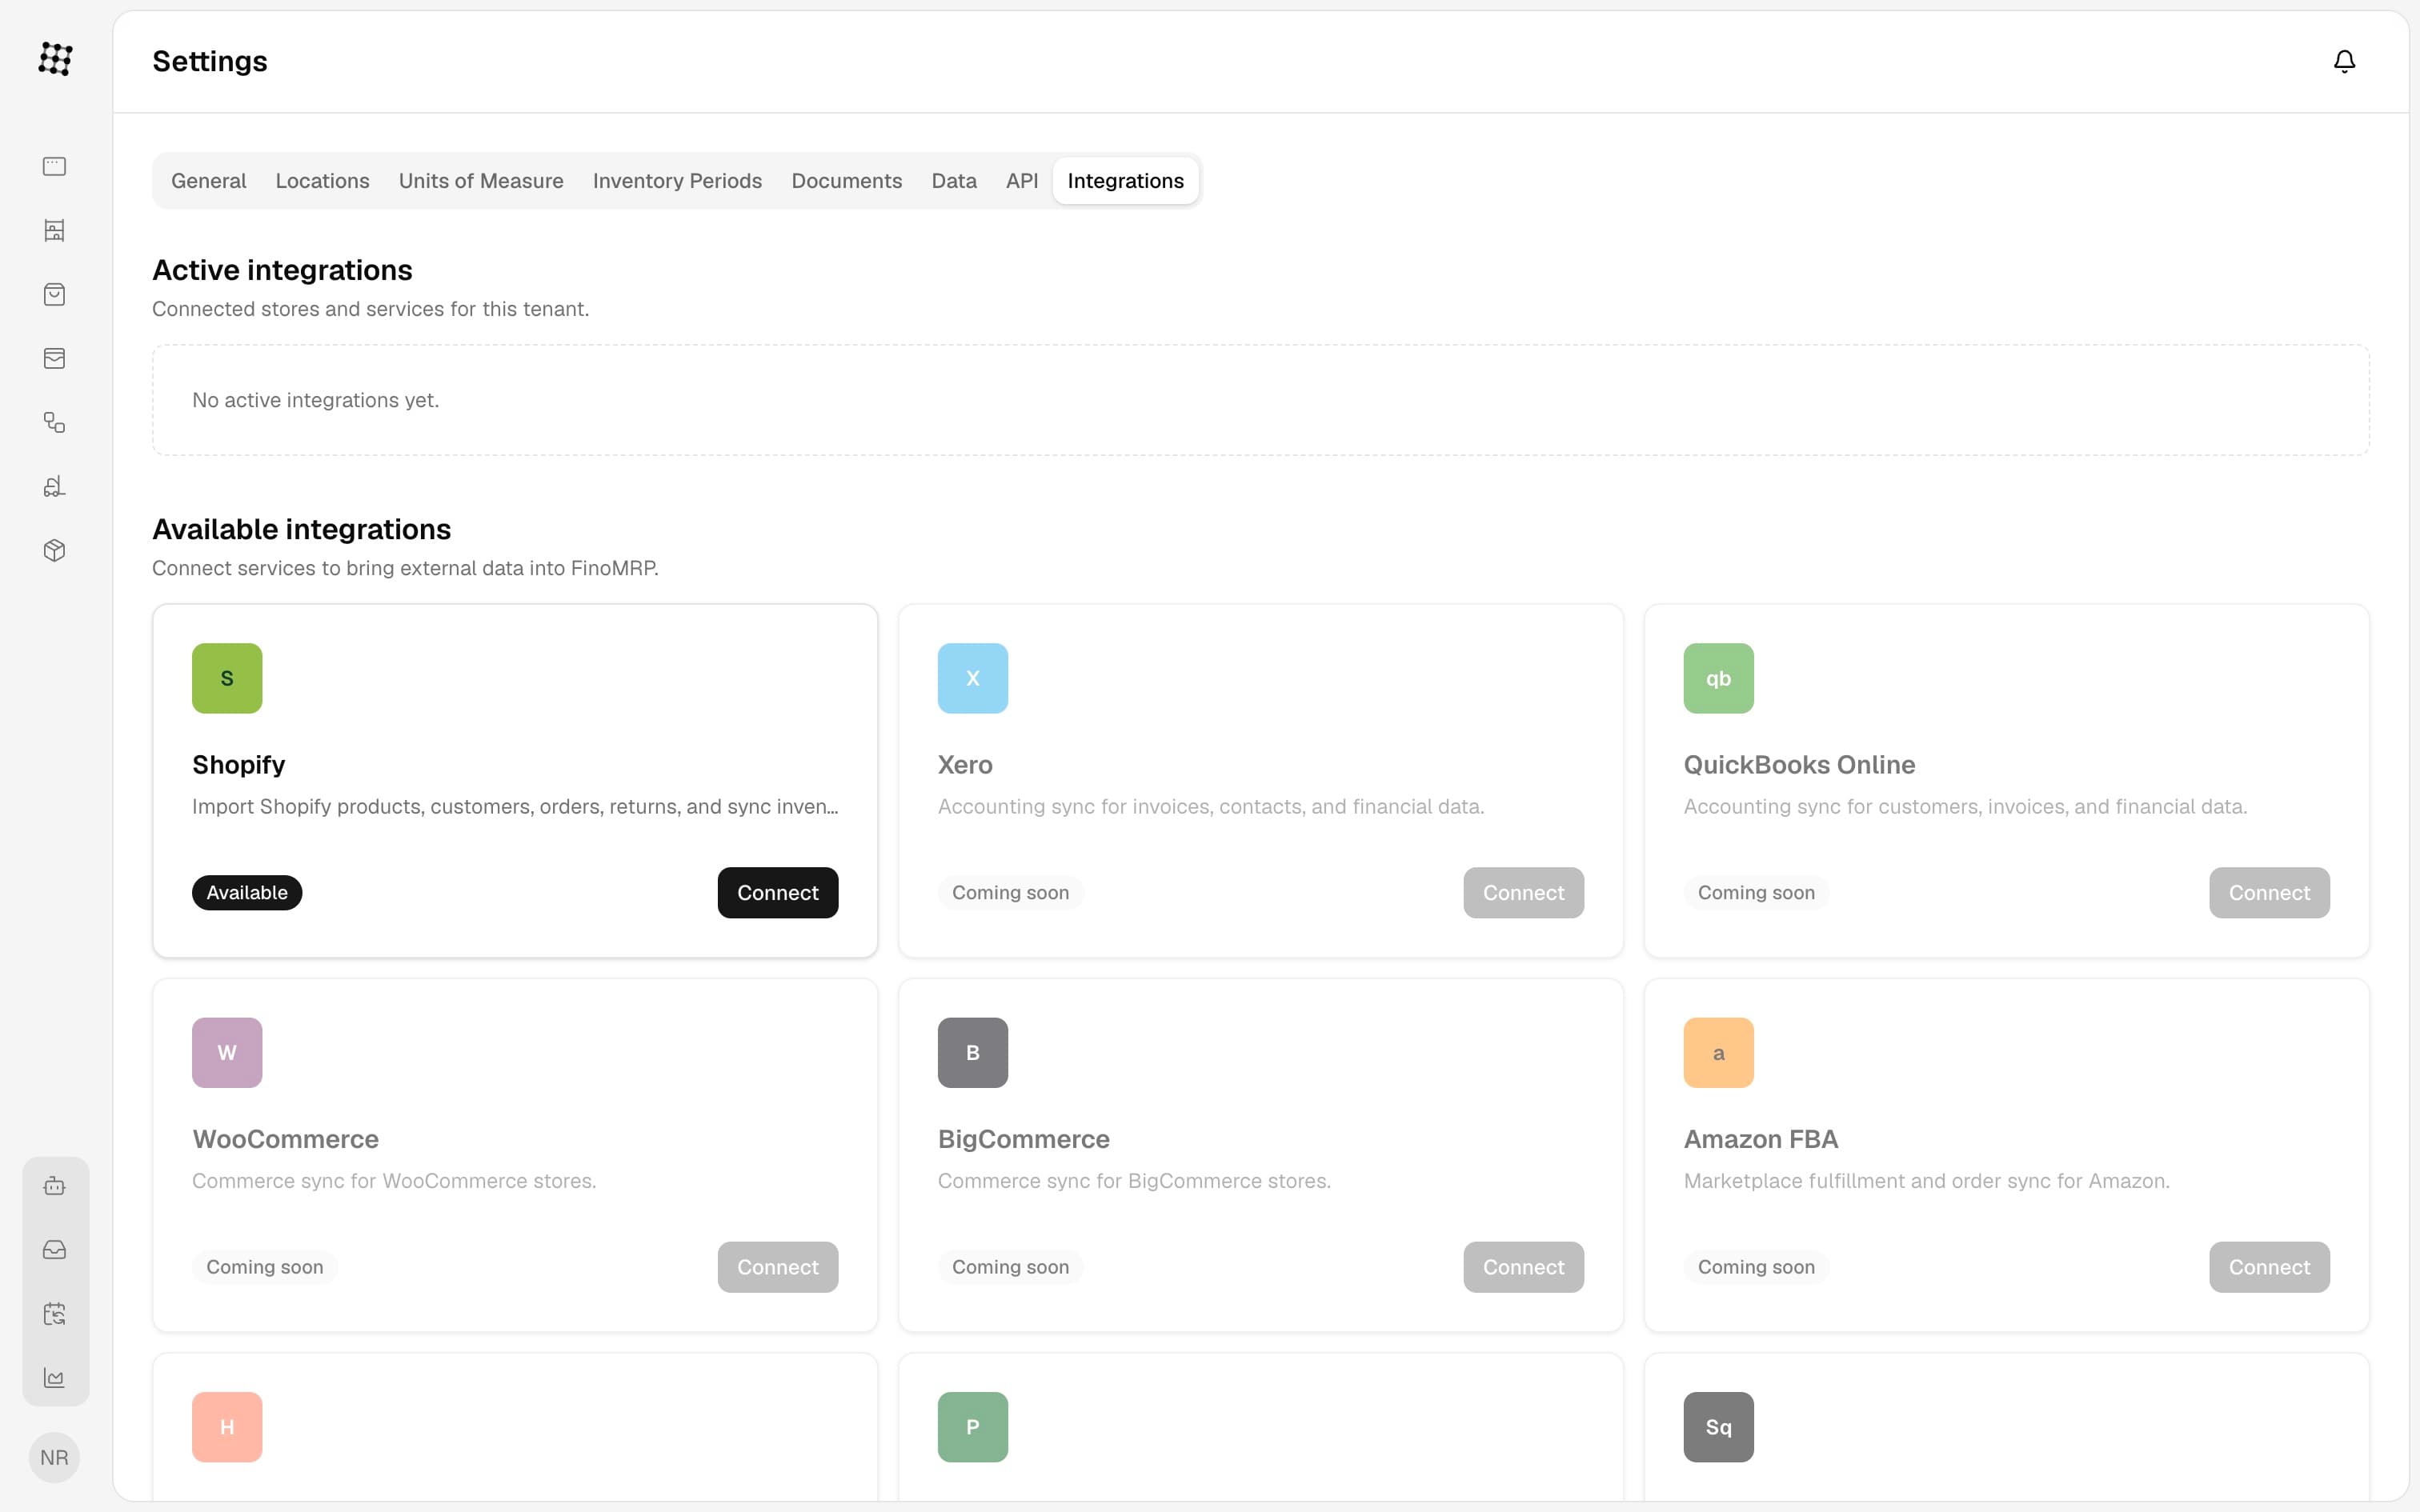The height and width of the screenshot is (1512, 2420).
Task: Click the FinoMRP grid logo
Action: [x=55, y=59]
